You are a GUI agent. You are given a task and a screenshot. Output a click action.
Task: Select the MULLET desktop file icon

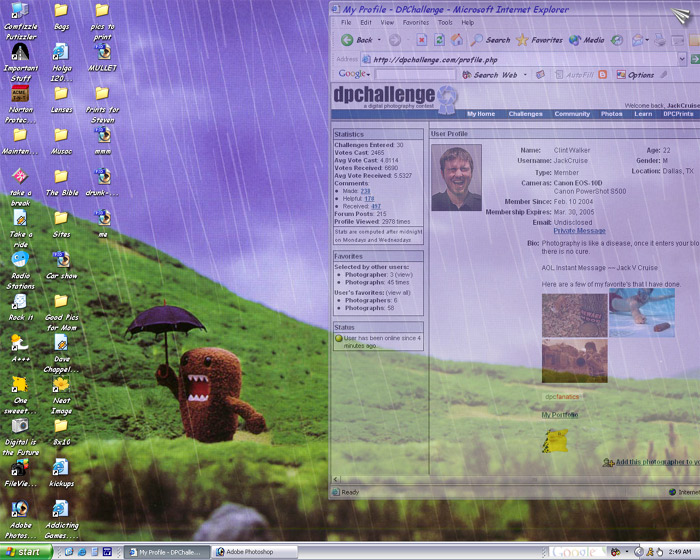pos(103,58)
